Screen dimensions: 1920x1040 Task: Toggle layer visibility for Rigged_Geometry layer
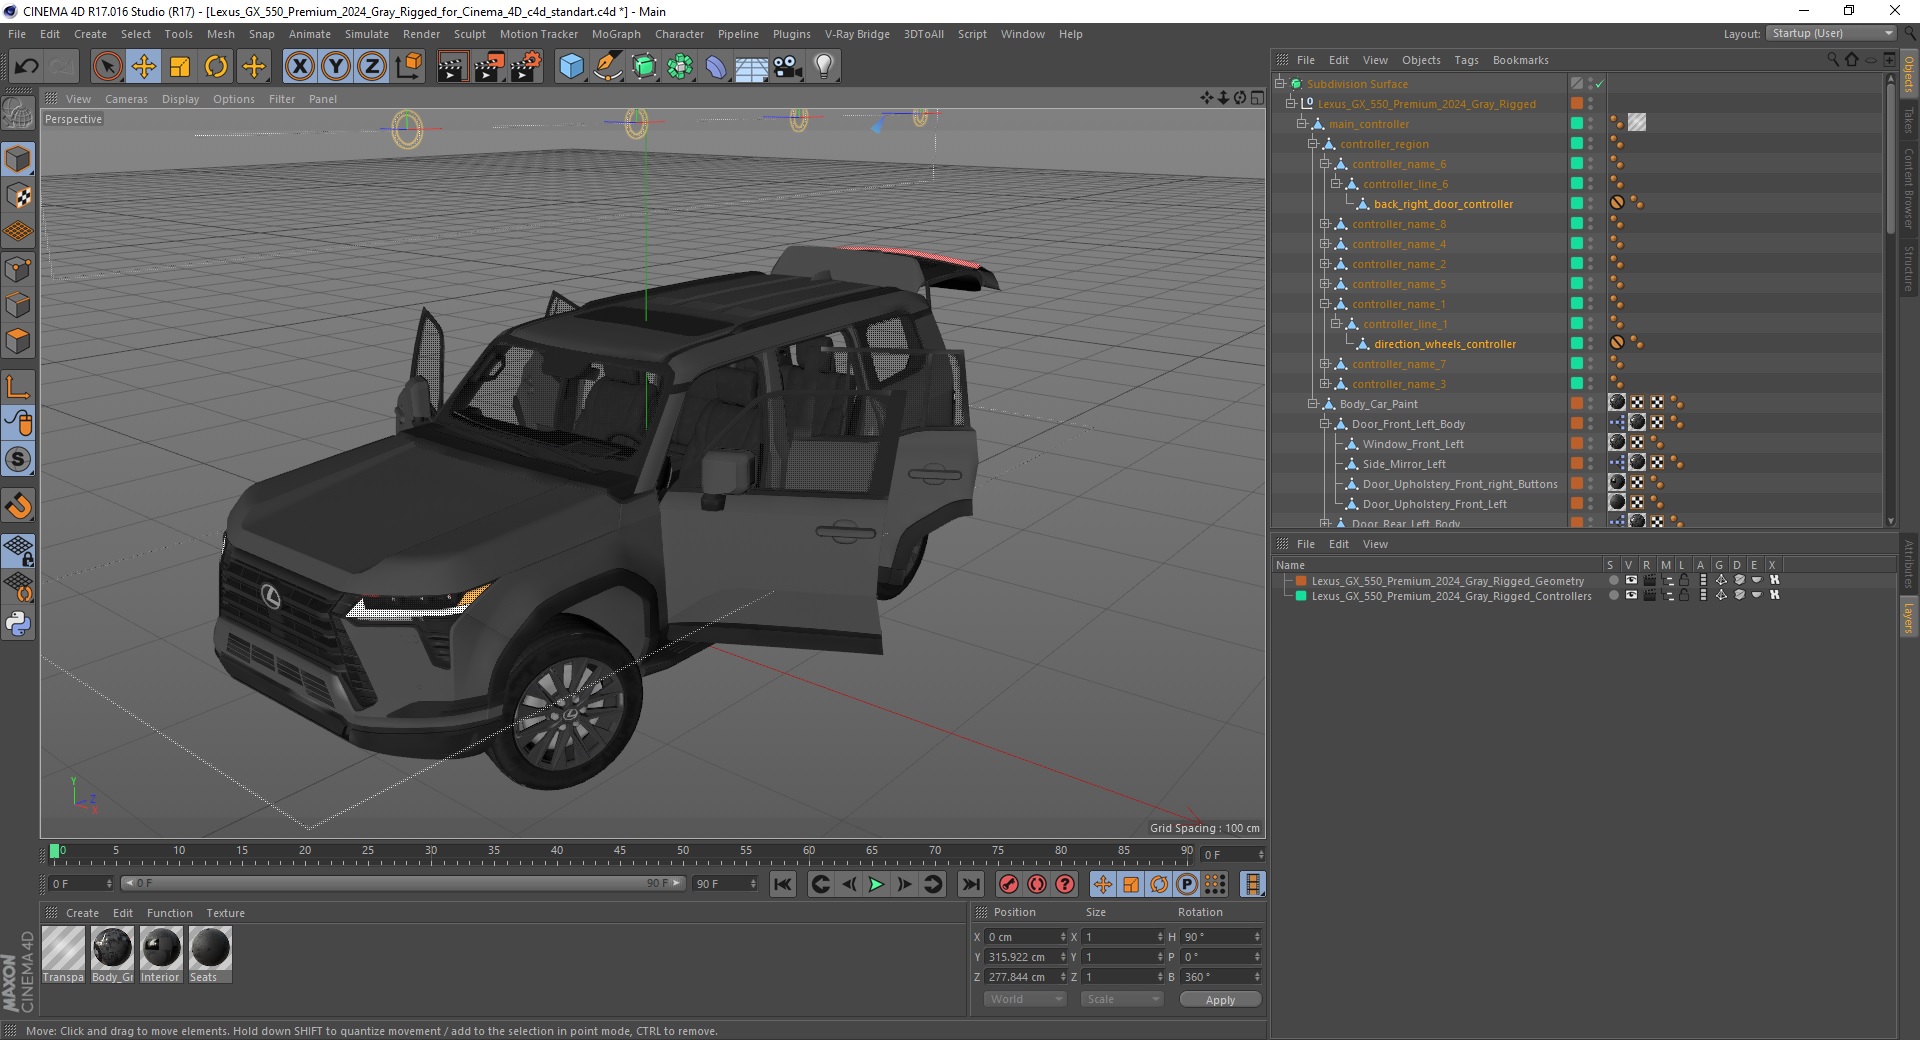(x=1631, y=580)
